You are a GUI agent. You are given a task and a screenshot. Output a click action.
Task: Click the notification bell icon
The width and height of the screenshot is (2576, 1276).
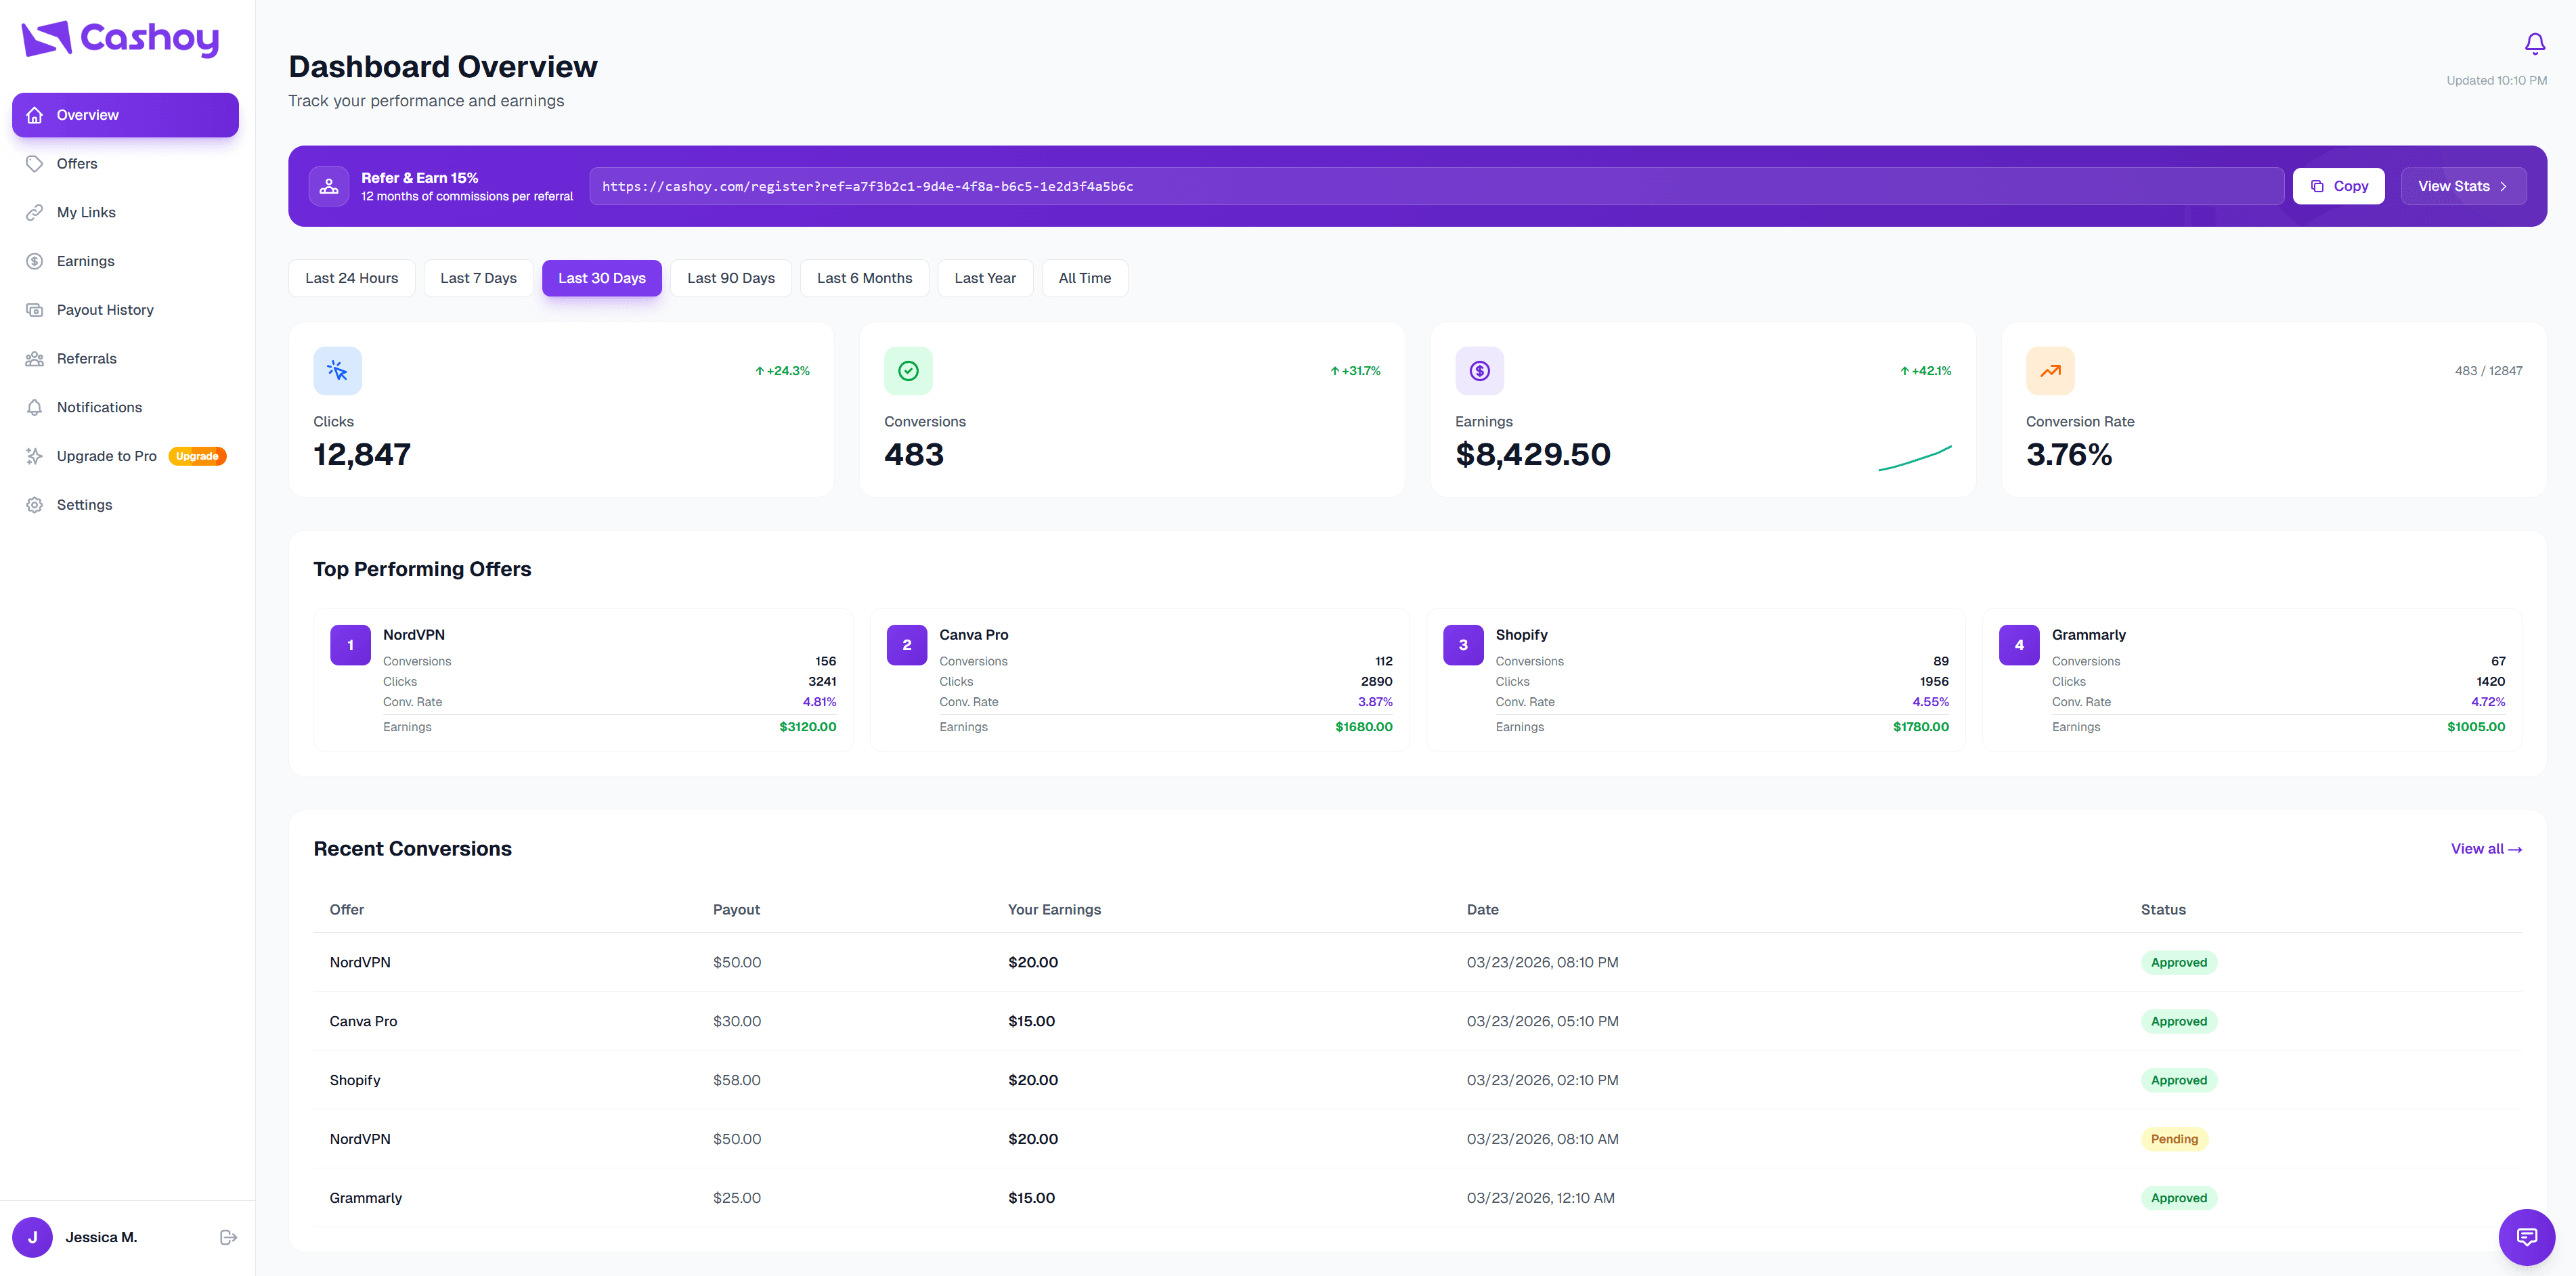[2534, 44]
